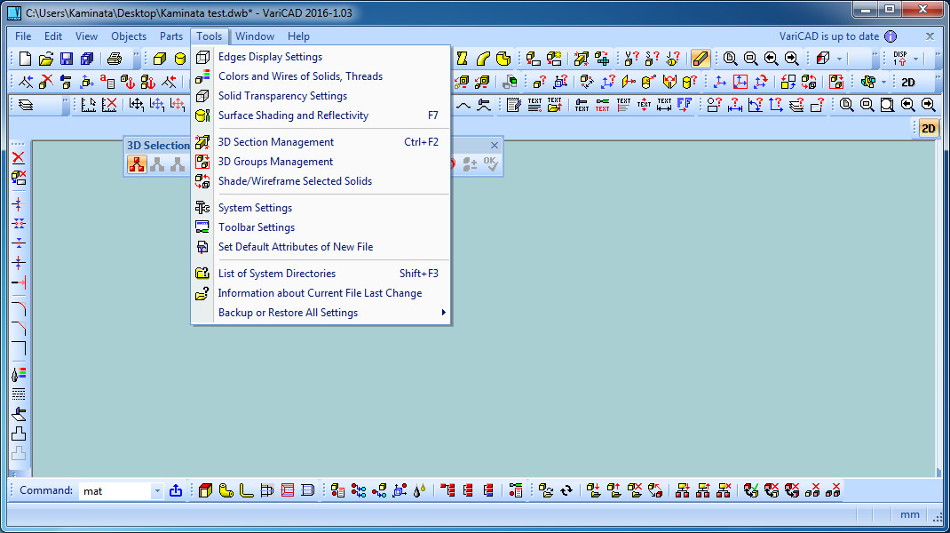Open the DISP display dropdown arrow
Screen dimensions: 950x533
point(915,59)
